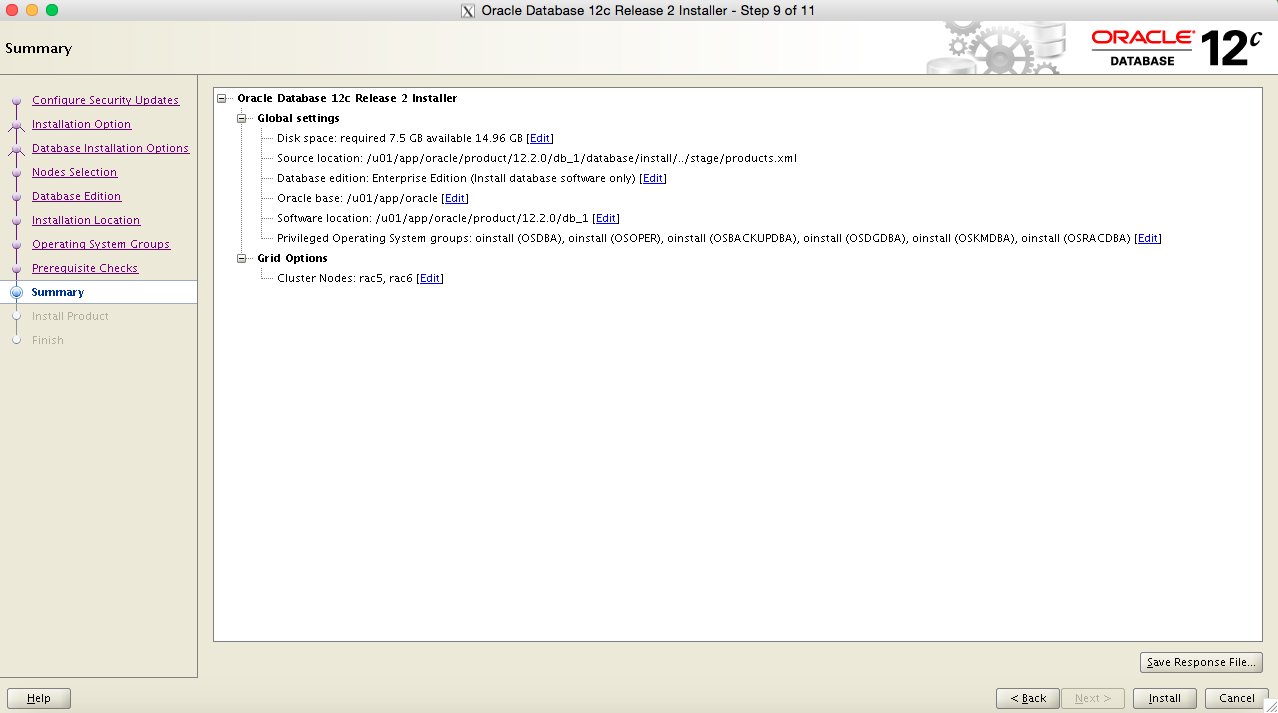Edit the Oracle base location
Image resolution: width=1278 pixels, height=713 pixels.
[x=454, y=198]
